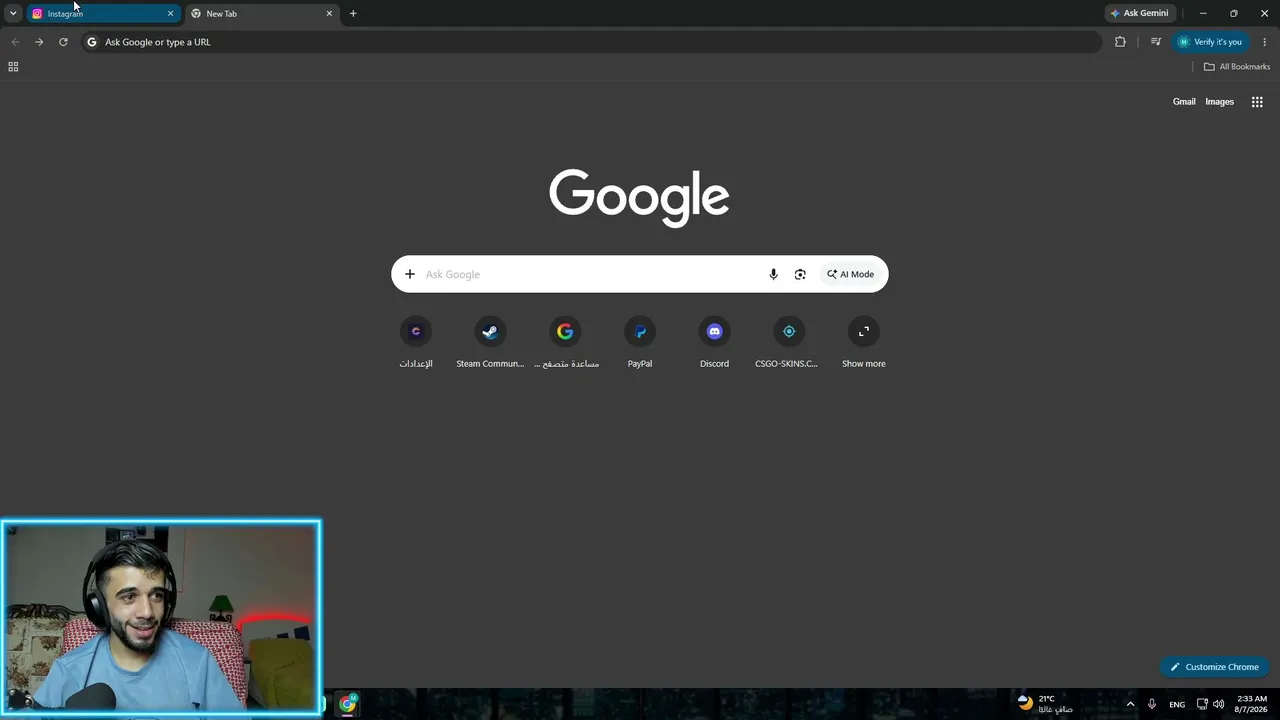The height and width of the screenshot is (720, 1280).
Task: Click the Customize Chrome button
Action: 1214,667
